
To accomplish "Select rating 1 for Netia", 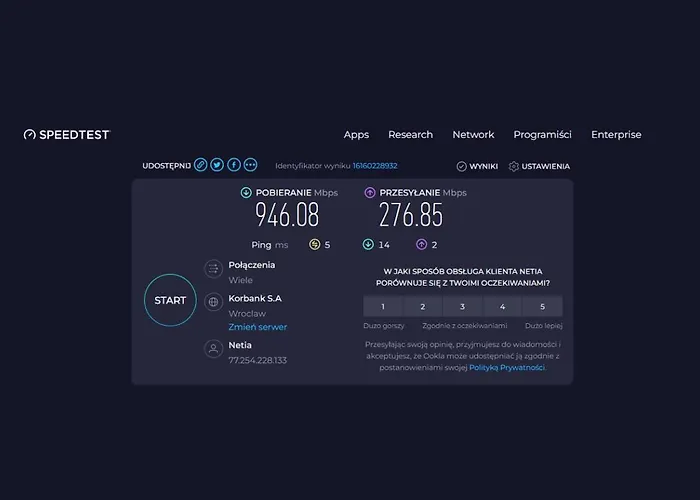I will [x=383, y=307].
